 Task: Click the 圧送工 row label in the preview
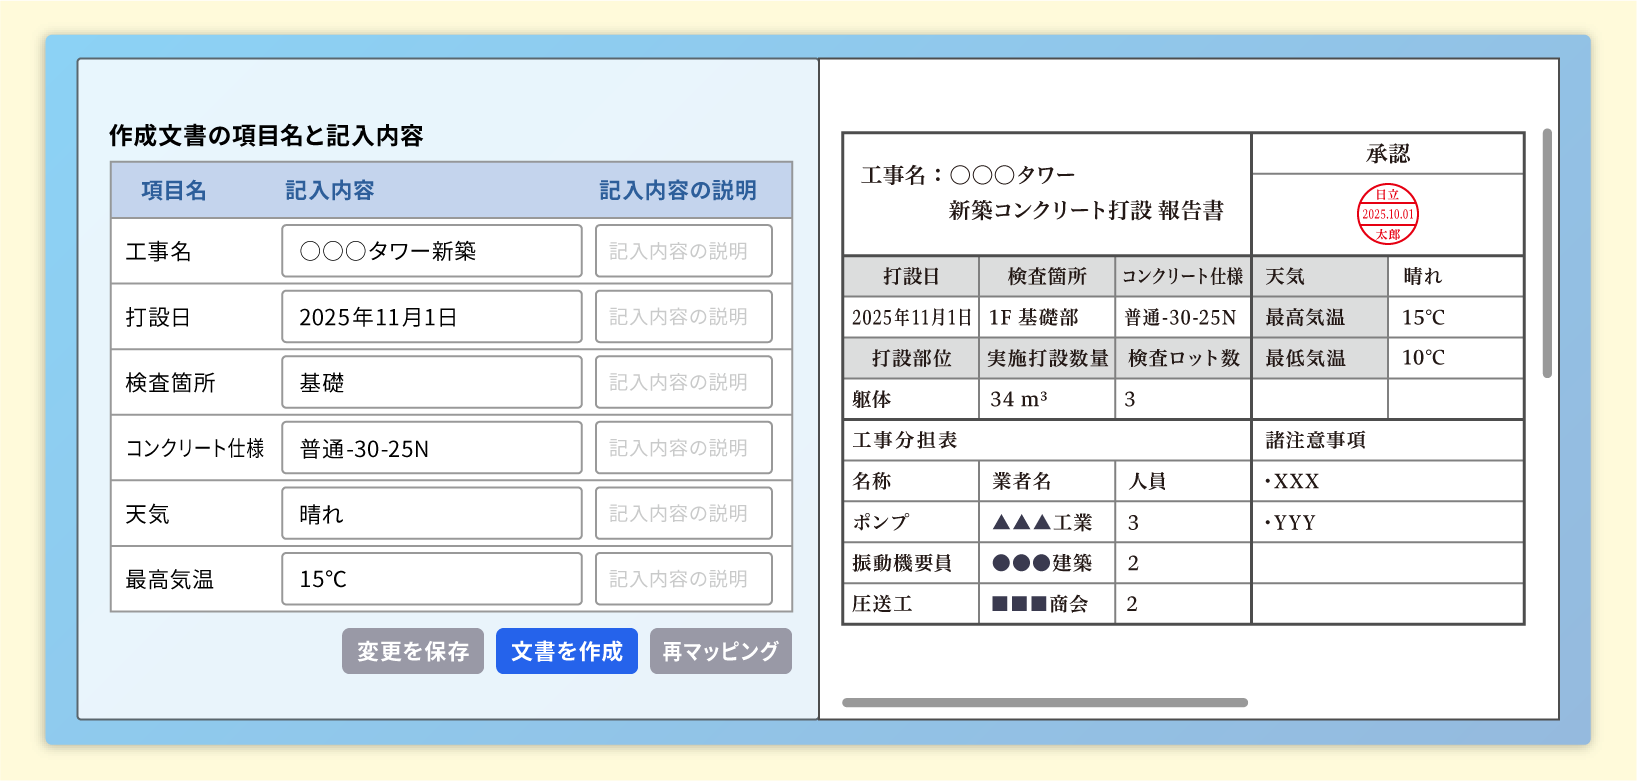point(882,604)
